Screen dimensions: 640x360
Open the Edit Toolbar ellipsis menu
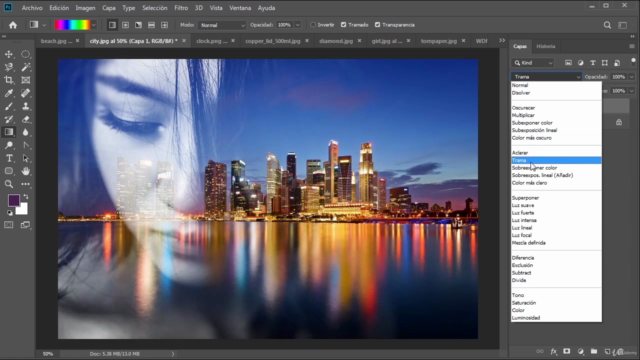pos(25,184)
